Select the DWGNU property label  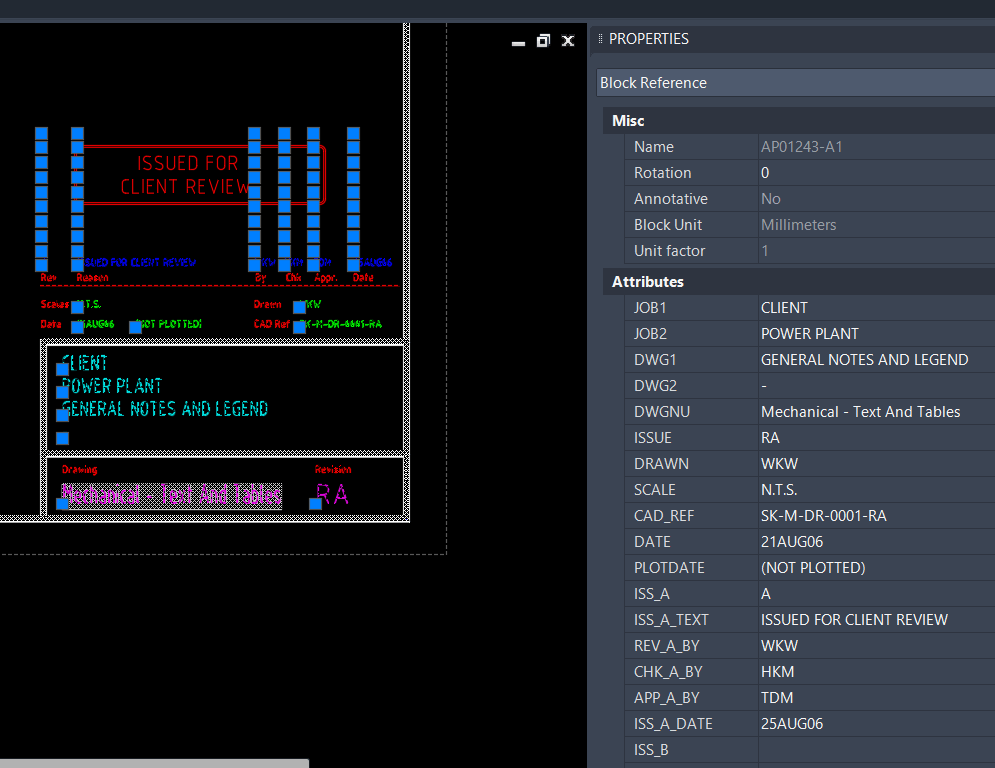tap(661, 412)
